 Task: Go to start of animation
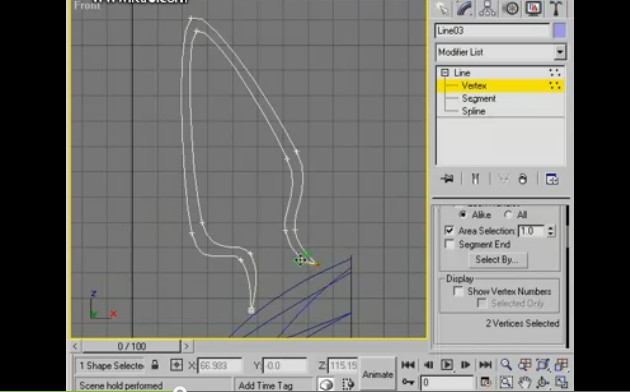[x=408, y=365]
